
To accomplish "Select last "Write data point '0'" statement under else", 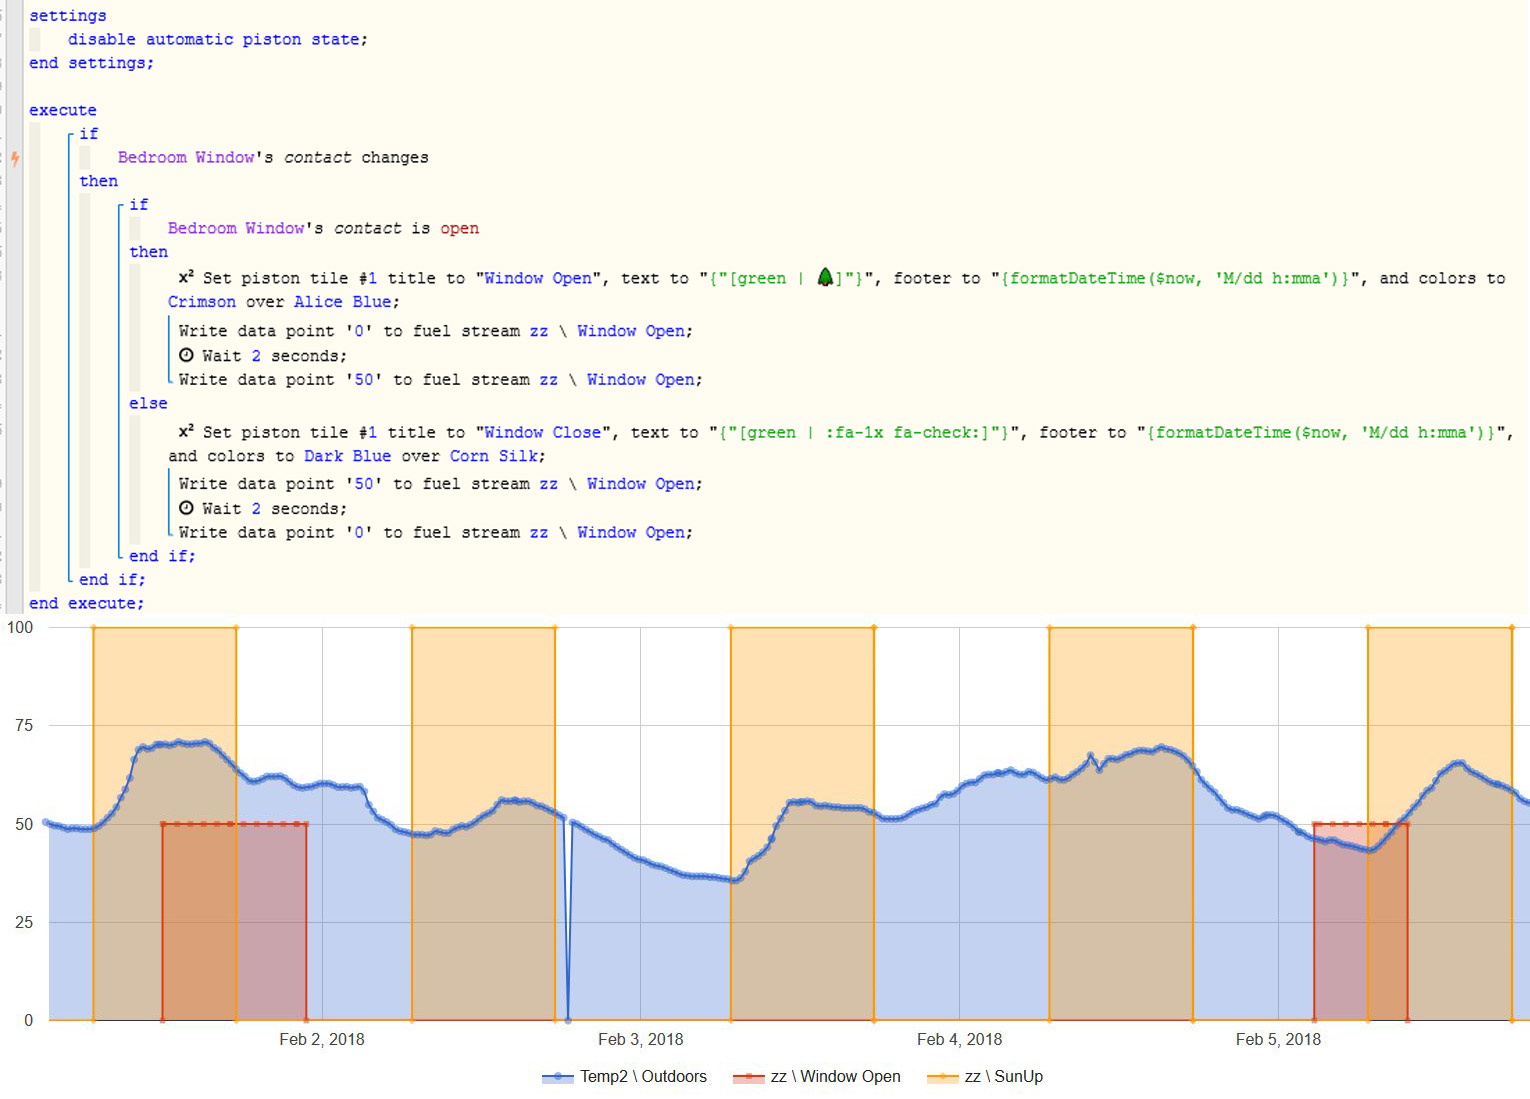I will click(436, 533).
